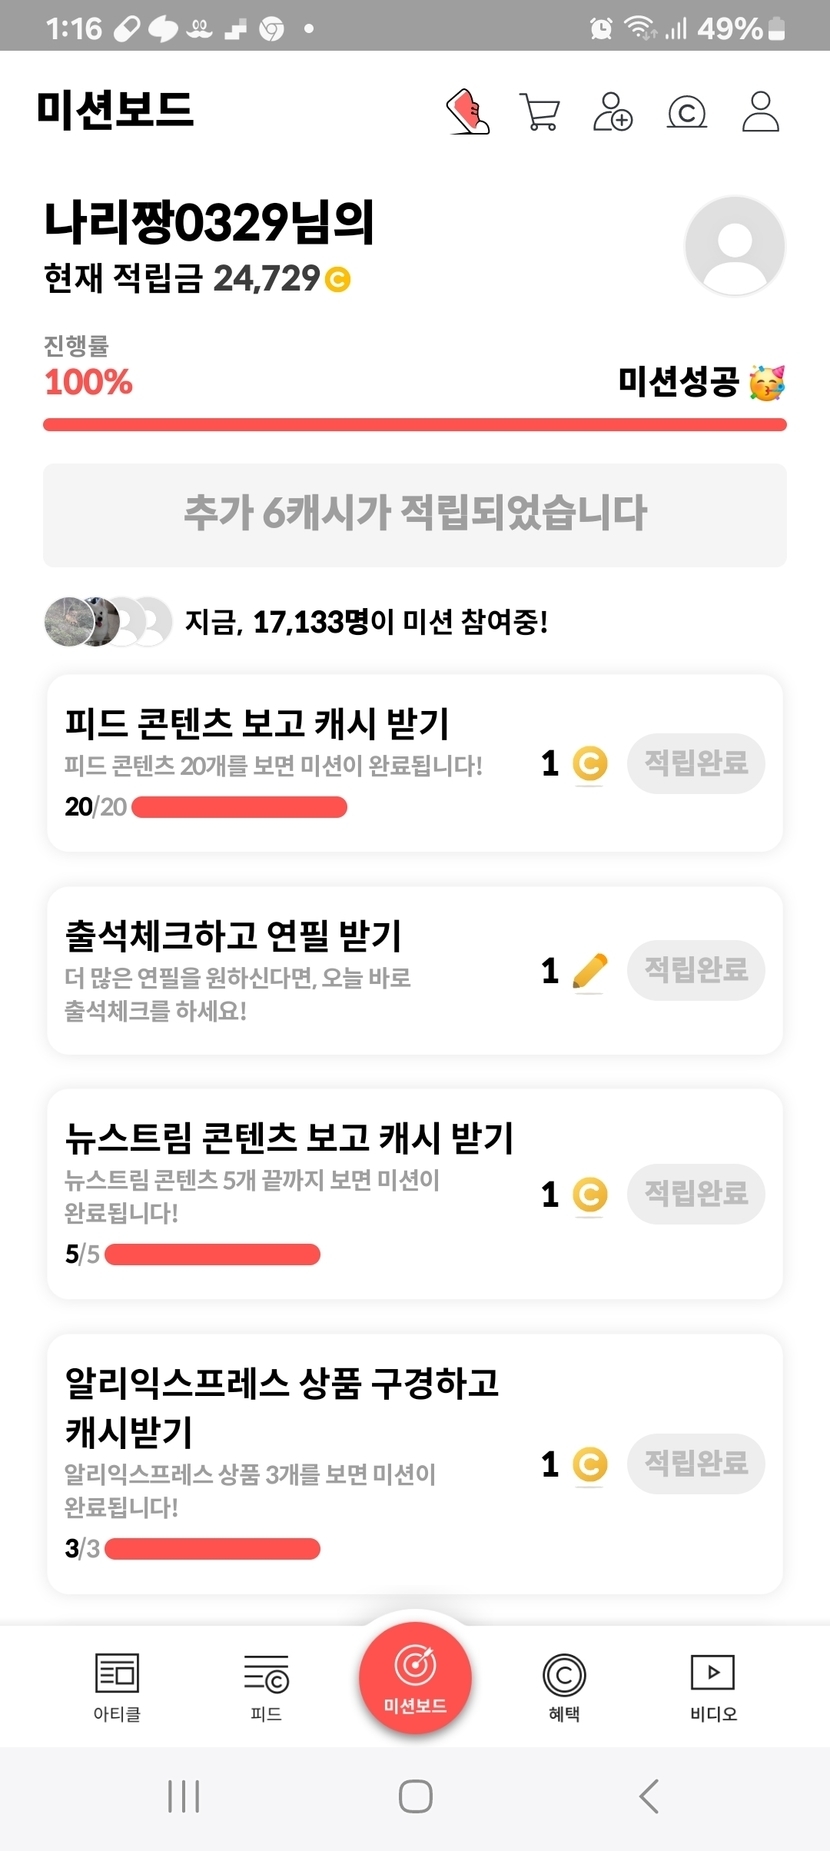Open the 혜택 benefits tab
Image resolution: width=830 pixels, height=1851 pixels.
point(564,1686)
